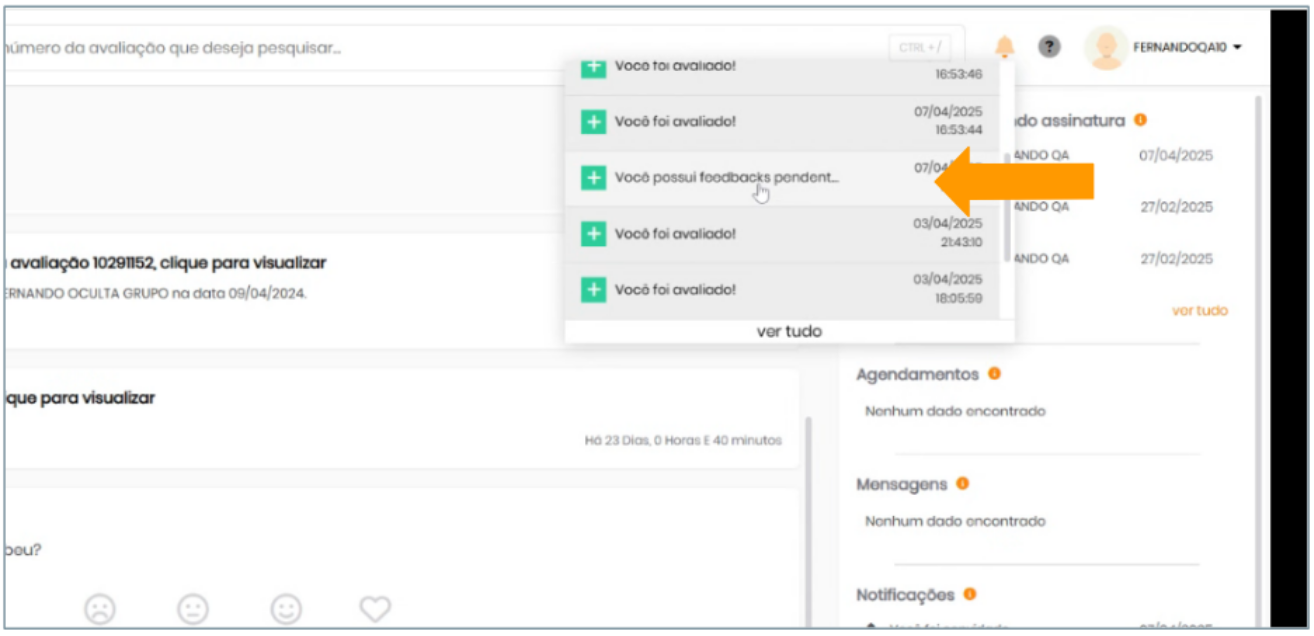Screen dimensions: 1314x636
Task: Open the 'Você possui feedbacks pendentes' notification
Action: point(727,178)
